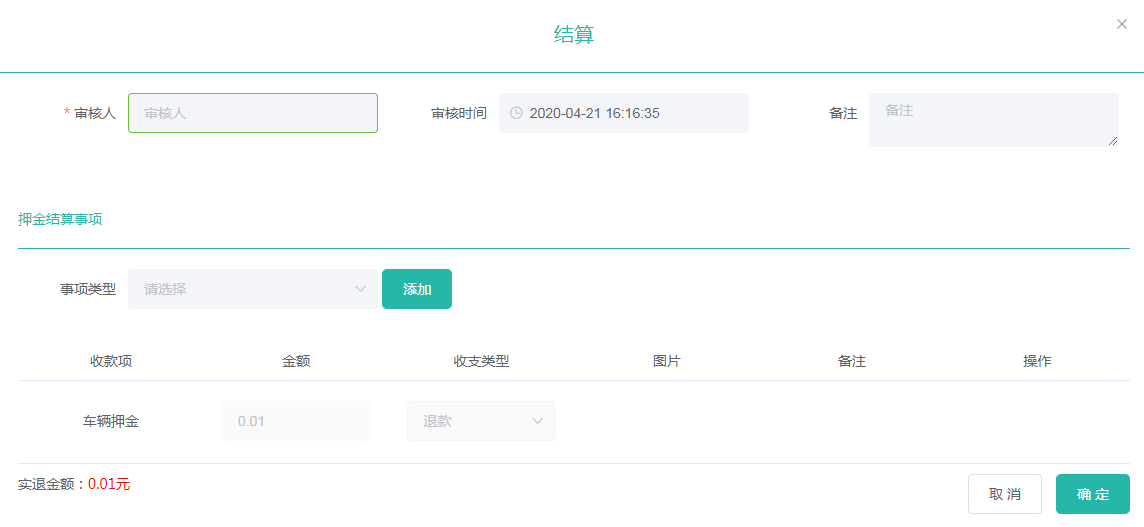The width and height of the screenshot is (1144, 527).
Task: Close the 结算 dialog with the X icon
Action: [x=1122, y=24]
